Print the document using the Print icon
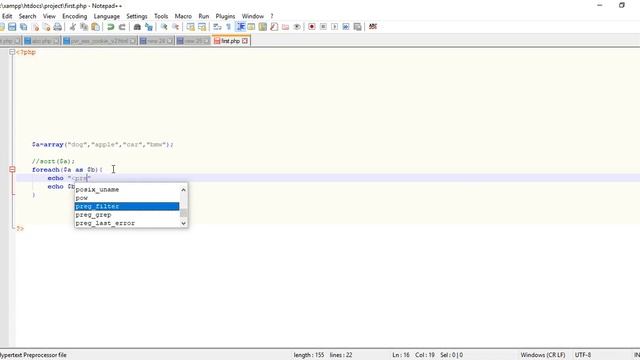640x360 pixels. point(58,27)
